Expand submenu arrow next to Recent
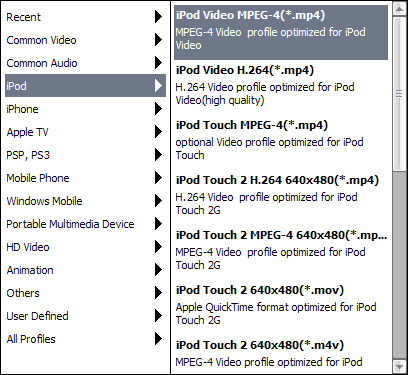408x375 pixels. pyautogui.click(x=158, y=17)
